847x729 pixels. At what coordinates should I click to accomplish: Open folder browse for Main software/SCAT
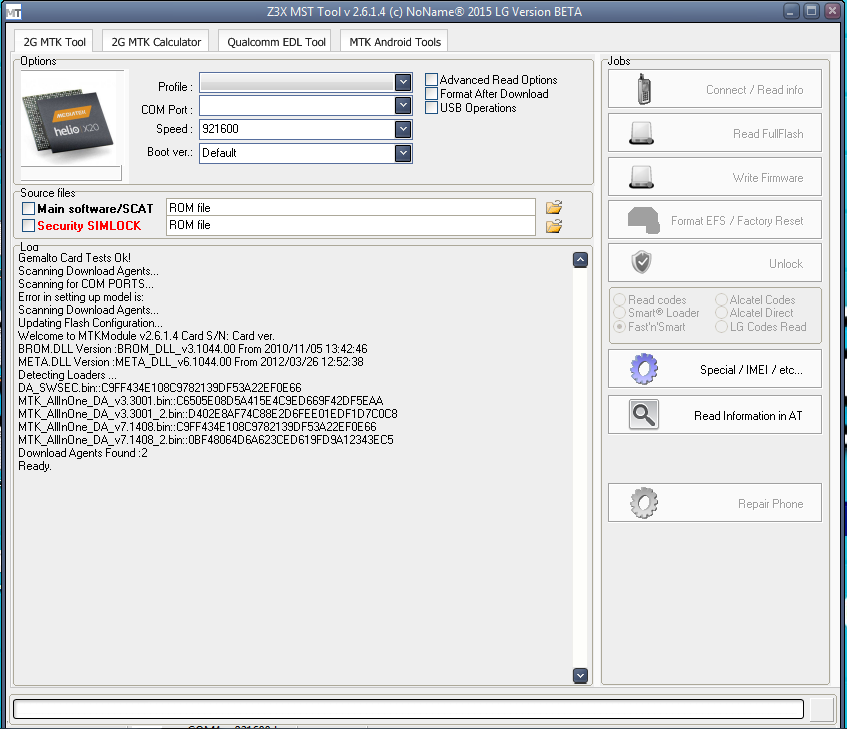pyautogui.click(x=554, y=207)
